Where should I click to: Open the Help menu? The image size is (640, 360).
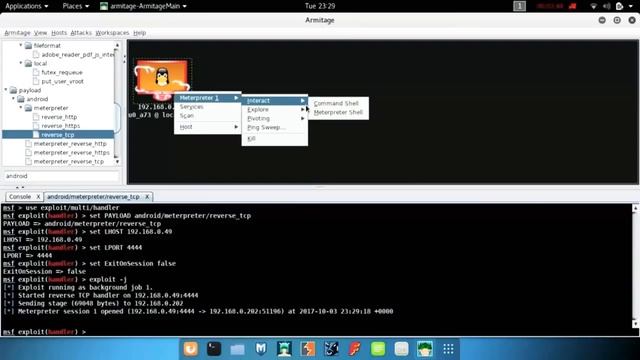coord(139,33)
